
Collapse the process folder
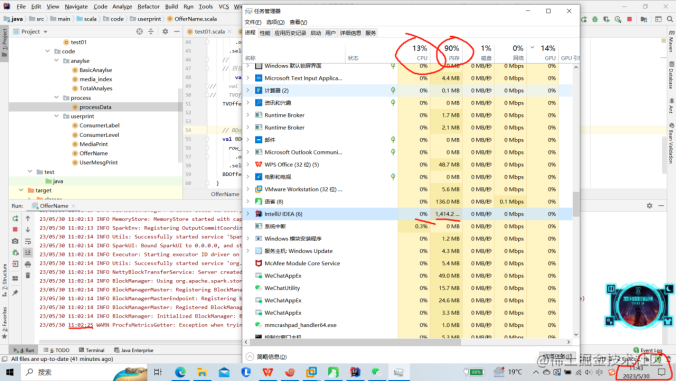(x=56, y=98)
